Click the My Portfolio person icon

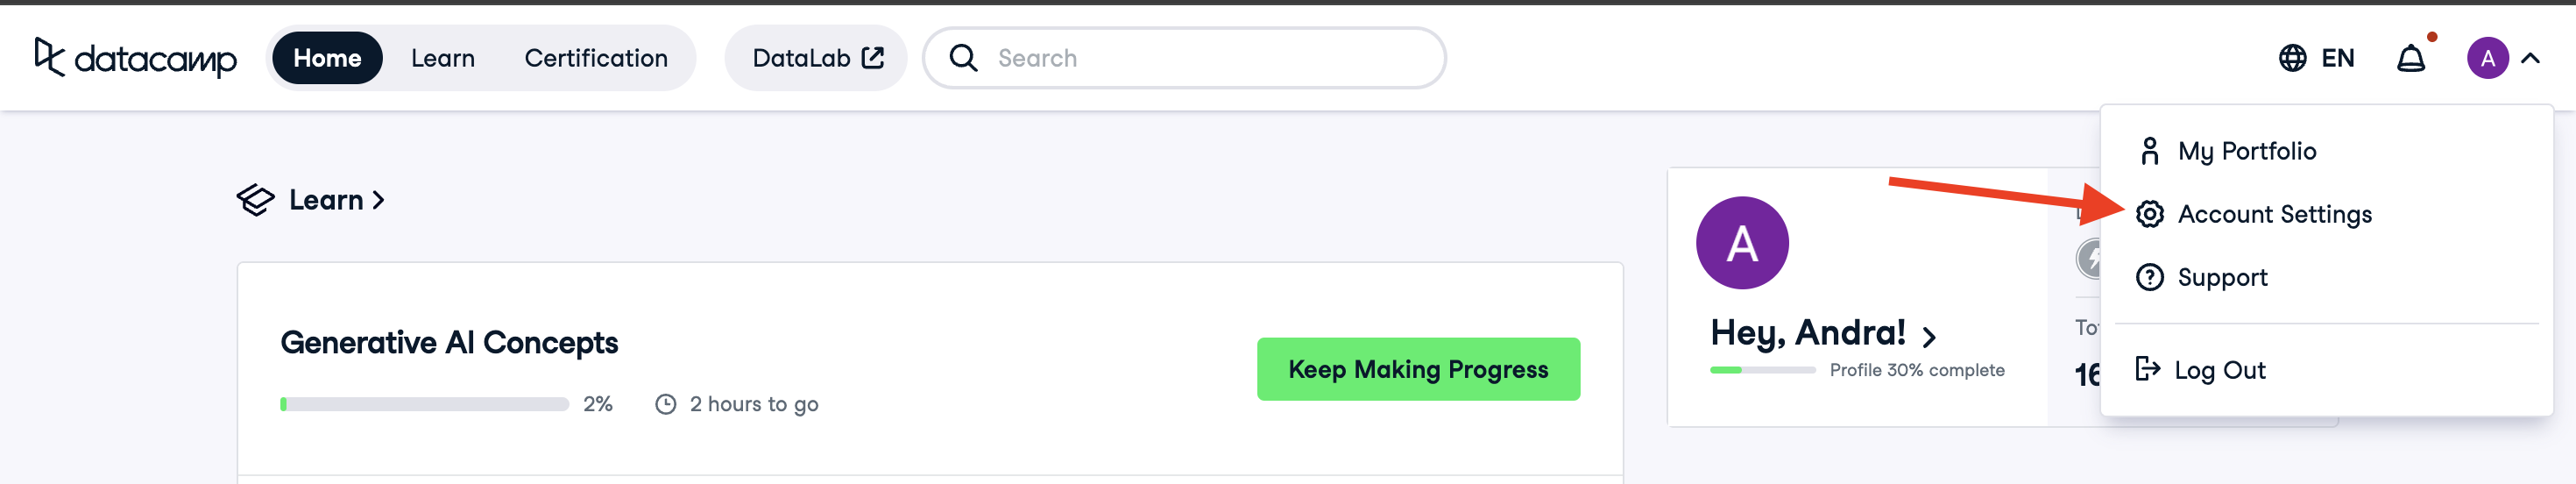pos(2149,151)
